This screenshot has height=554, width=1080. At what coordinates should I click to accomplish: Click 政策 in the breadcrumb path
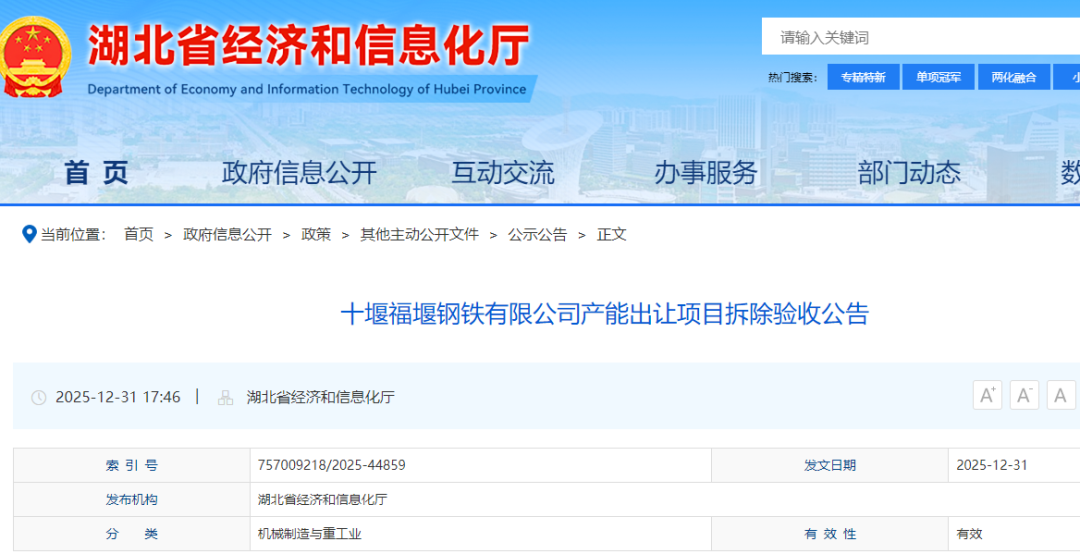pyautogui.click(x=316, y=234)
